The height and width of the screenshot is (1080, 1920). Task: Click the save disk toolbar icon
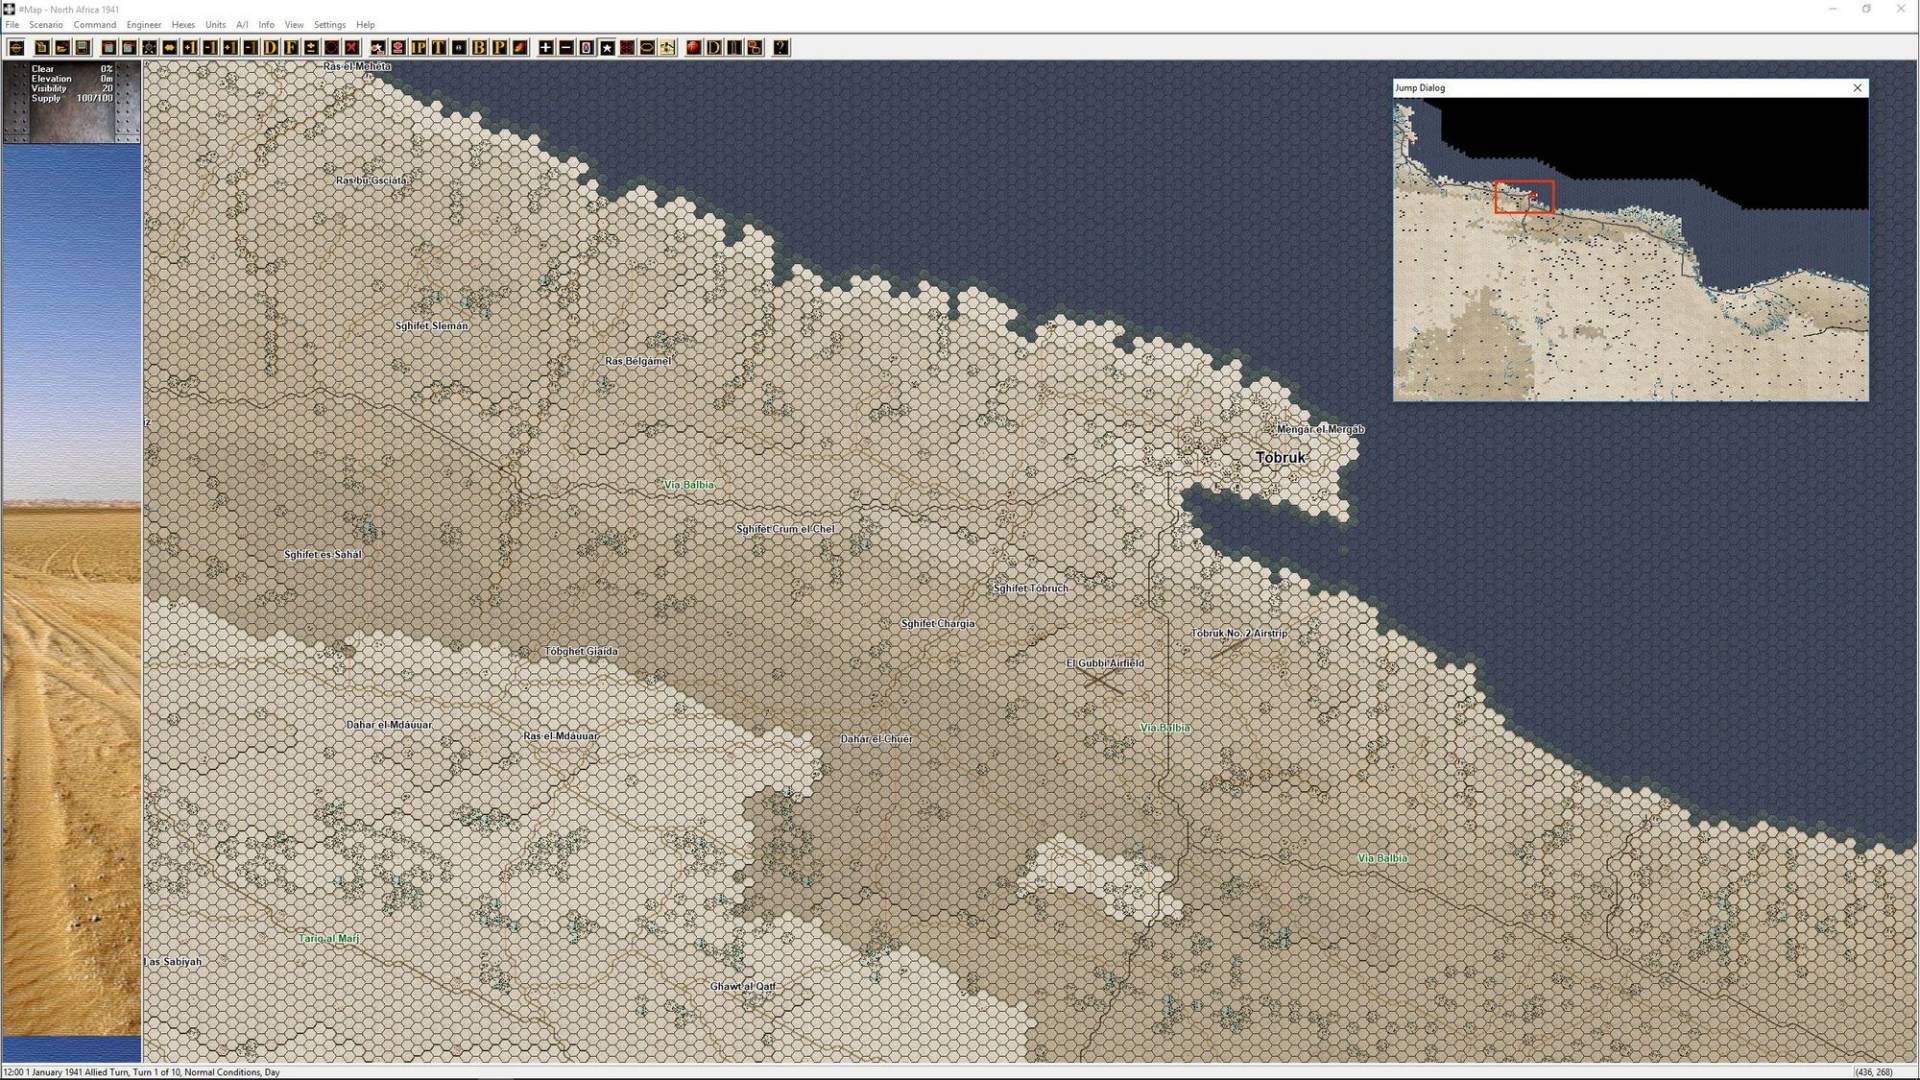tap(83, 47)
